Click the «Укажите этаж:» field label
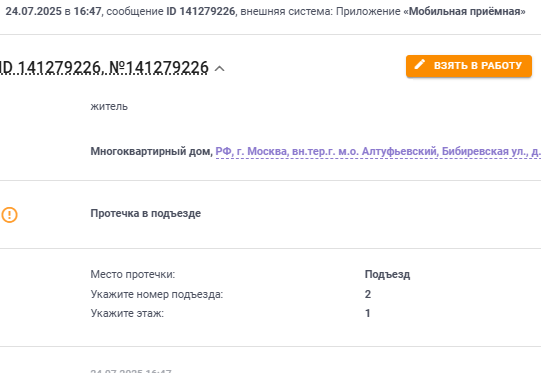Screen dimensions: 541x373 [127, 313]
